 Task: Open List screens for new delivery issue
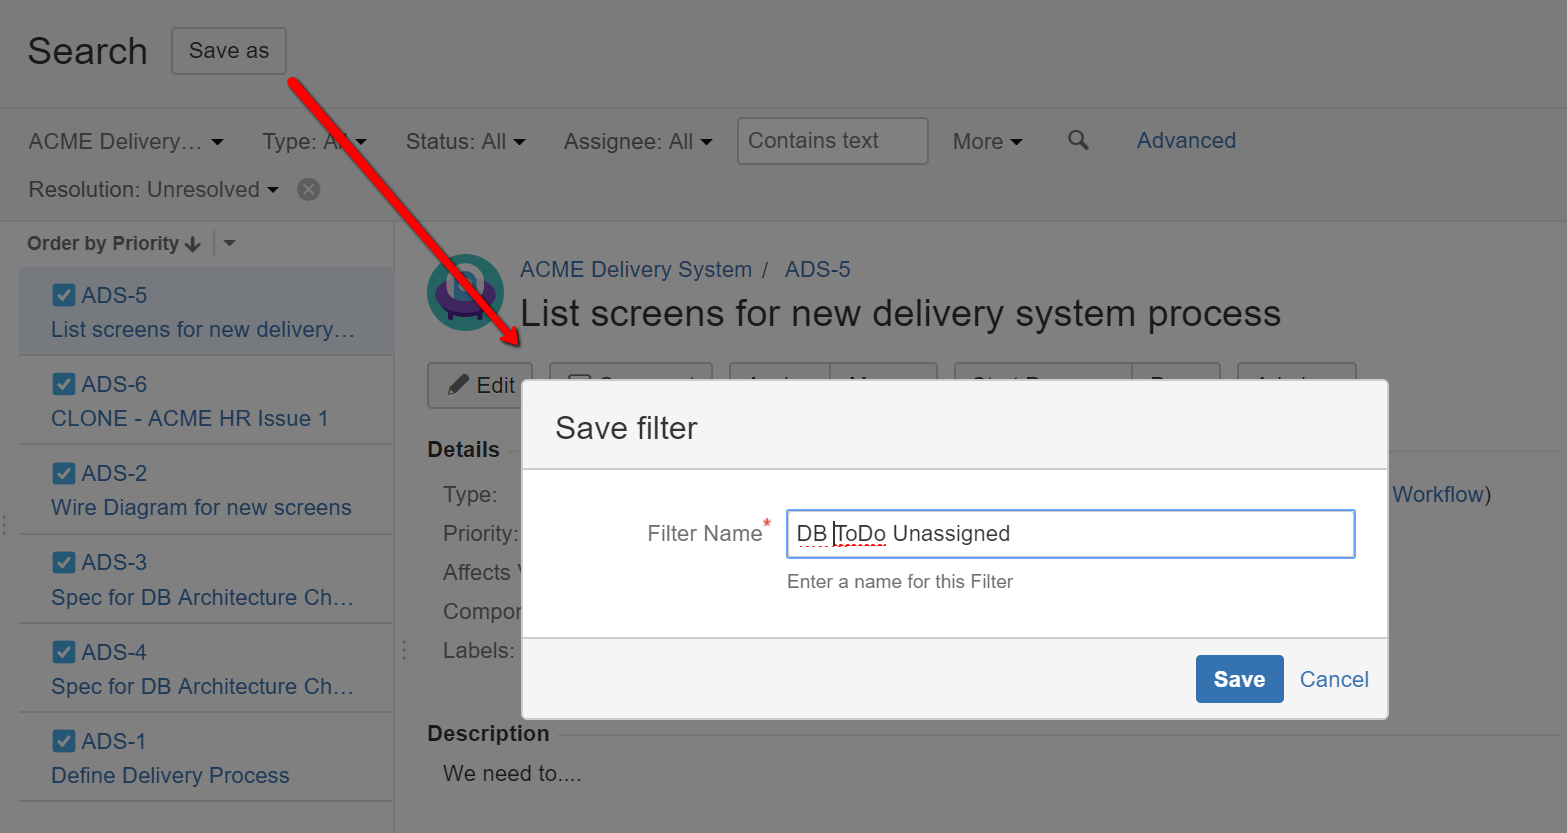(x=203, y=329)
